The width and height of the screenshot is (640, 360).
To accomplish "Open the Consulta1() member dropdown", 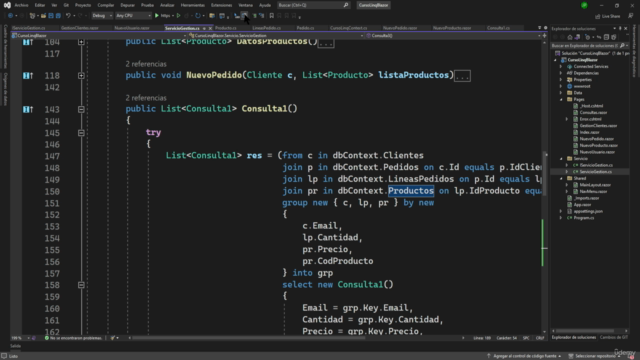I will (453, 36).
